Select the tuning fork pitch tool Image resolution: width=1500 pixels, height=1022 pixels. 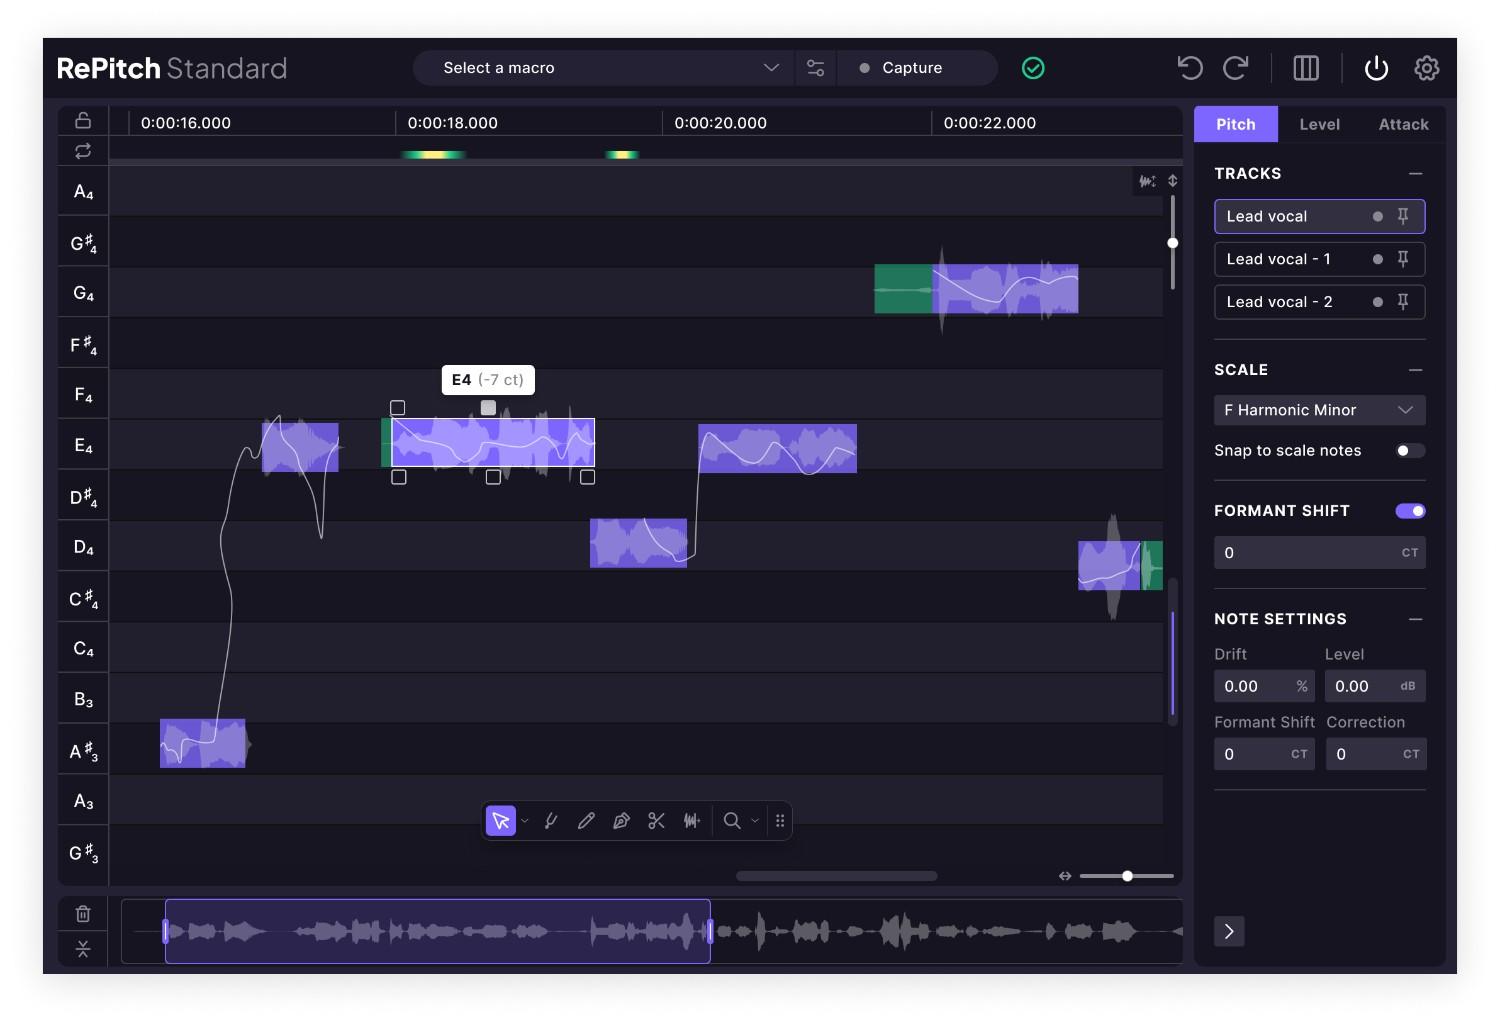(x=552, y=820)
